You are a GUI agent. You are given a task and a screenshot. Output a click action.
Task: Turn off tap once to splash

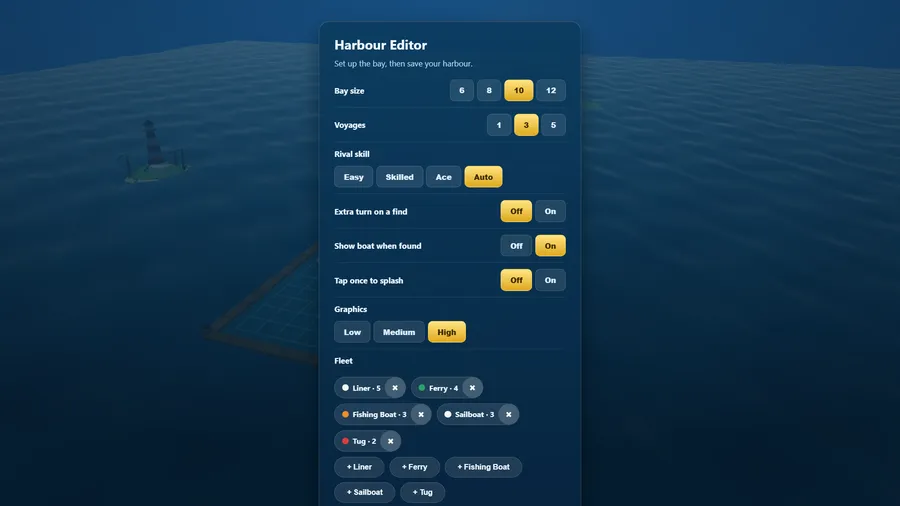(x=516, y=280)
